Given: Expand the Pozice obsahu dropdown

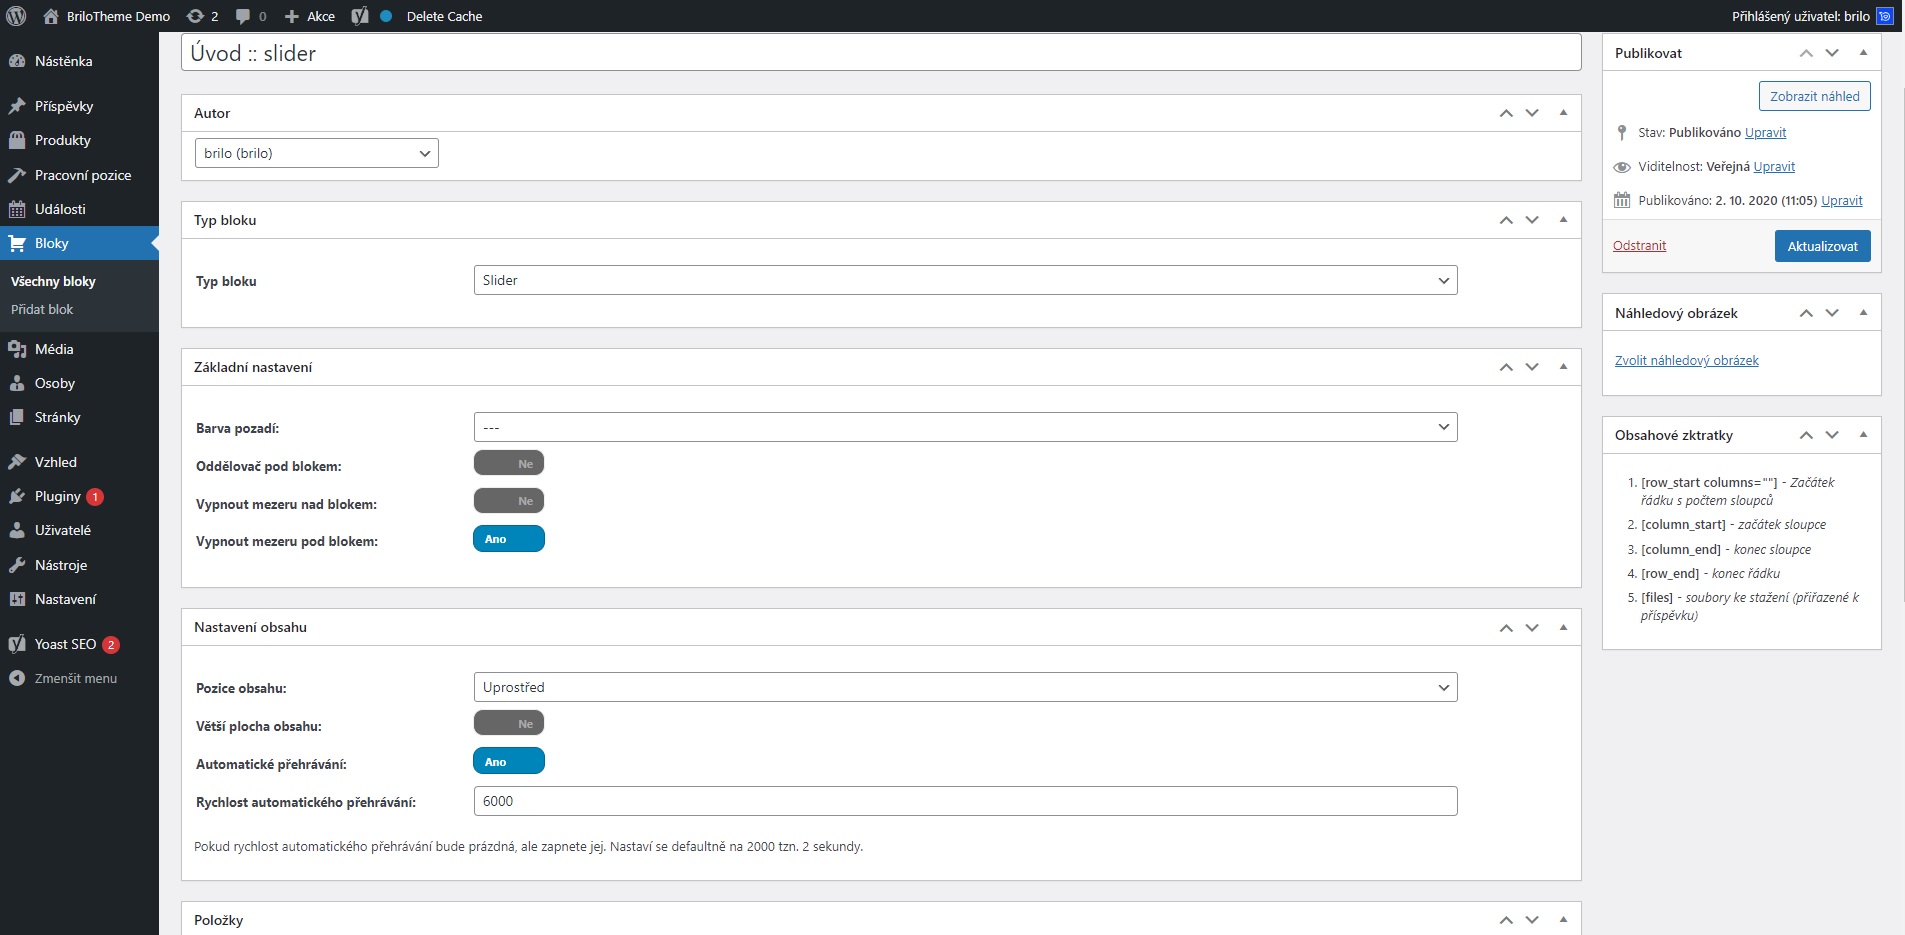Looking at the screenshot, I should [x=965, y=687].
